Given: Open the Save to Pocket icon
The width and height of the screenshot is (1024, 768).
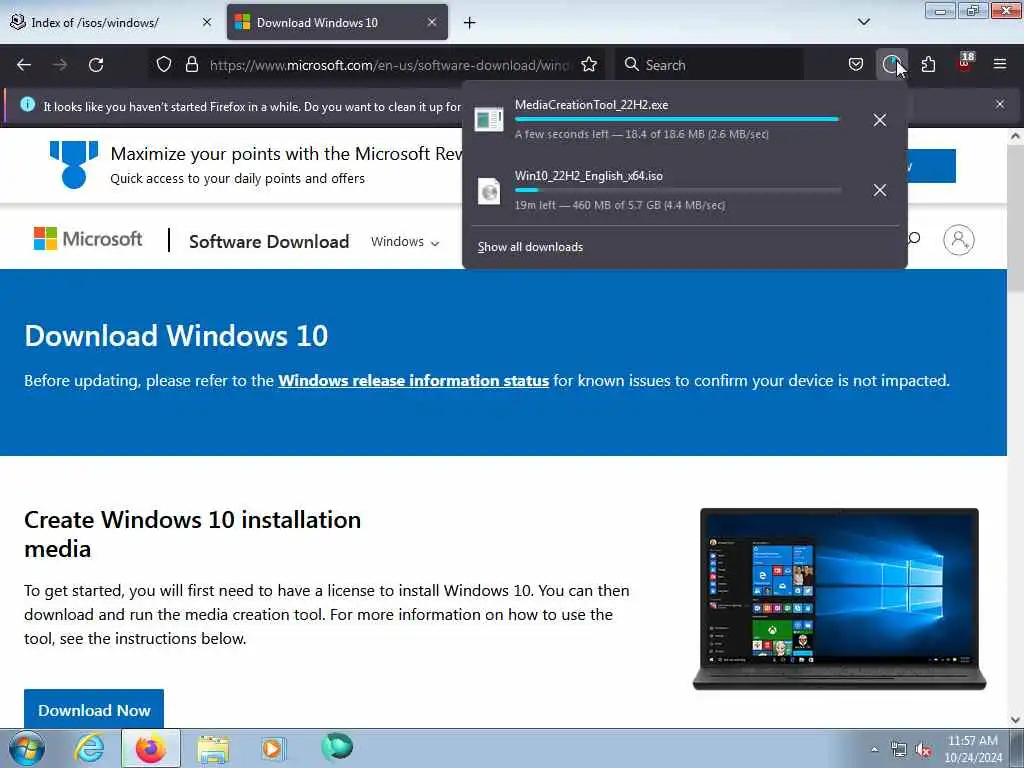Looking at the screenshot, I should [x=856, y=64].
